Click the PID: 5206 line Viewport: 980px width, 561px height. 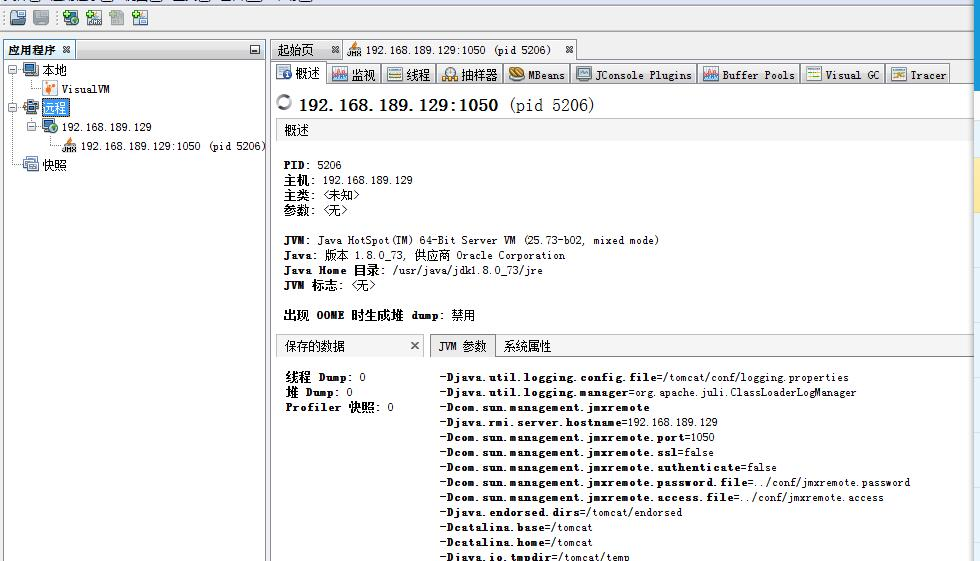[x=312, y=165]
